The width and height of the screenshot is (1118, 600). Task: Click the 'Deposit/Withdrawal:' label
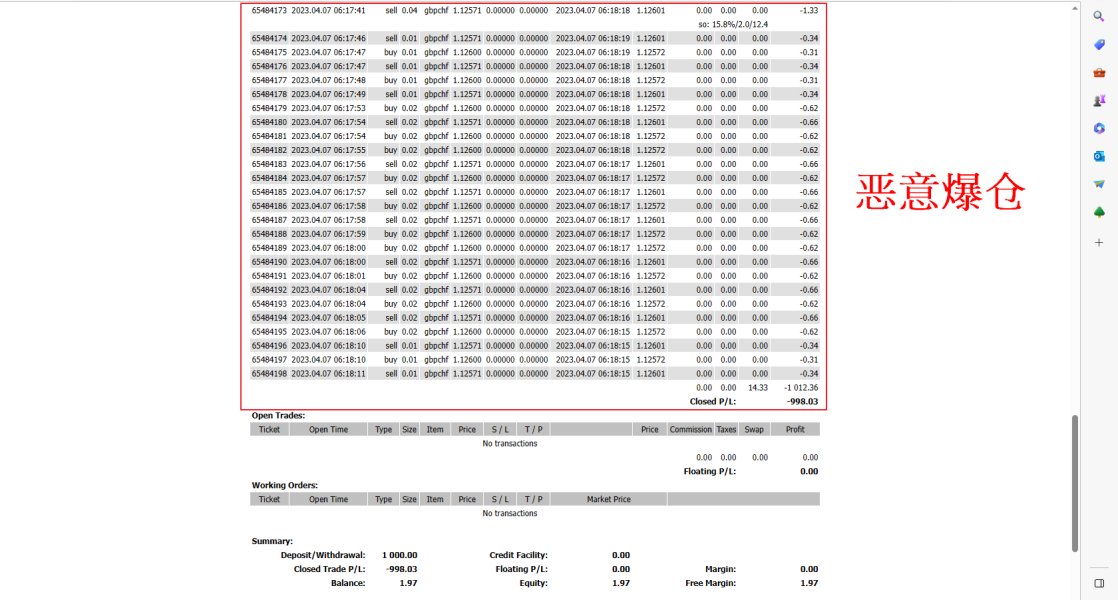point(322,555)
